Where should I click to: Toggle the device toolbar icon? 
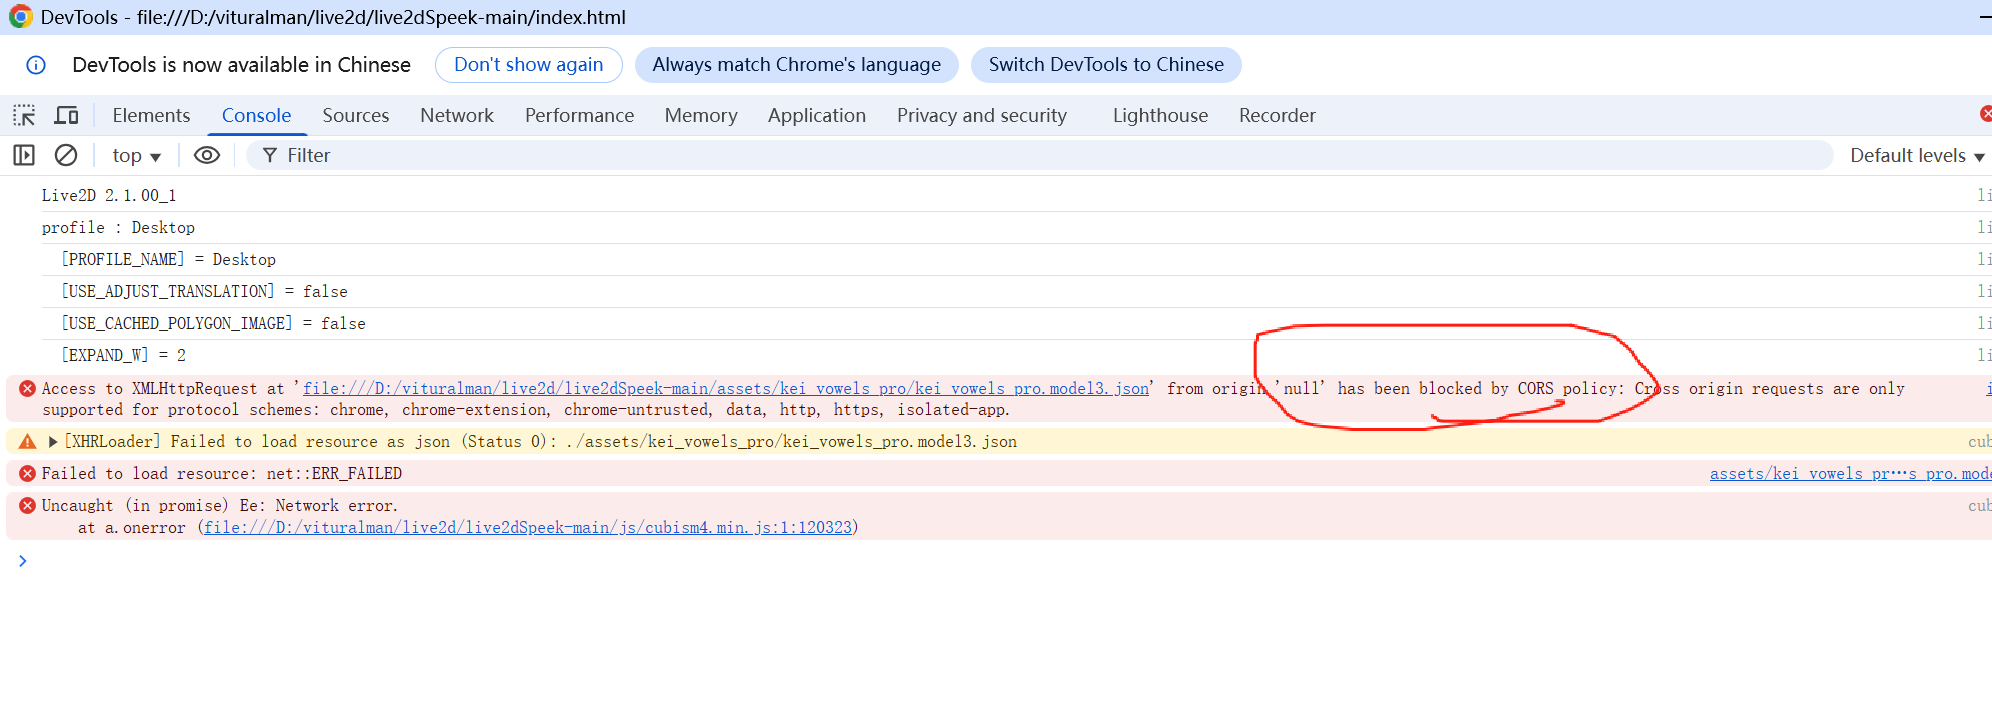coord(66,115)
